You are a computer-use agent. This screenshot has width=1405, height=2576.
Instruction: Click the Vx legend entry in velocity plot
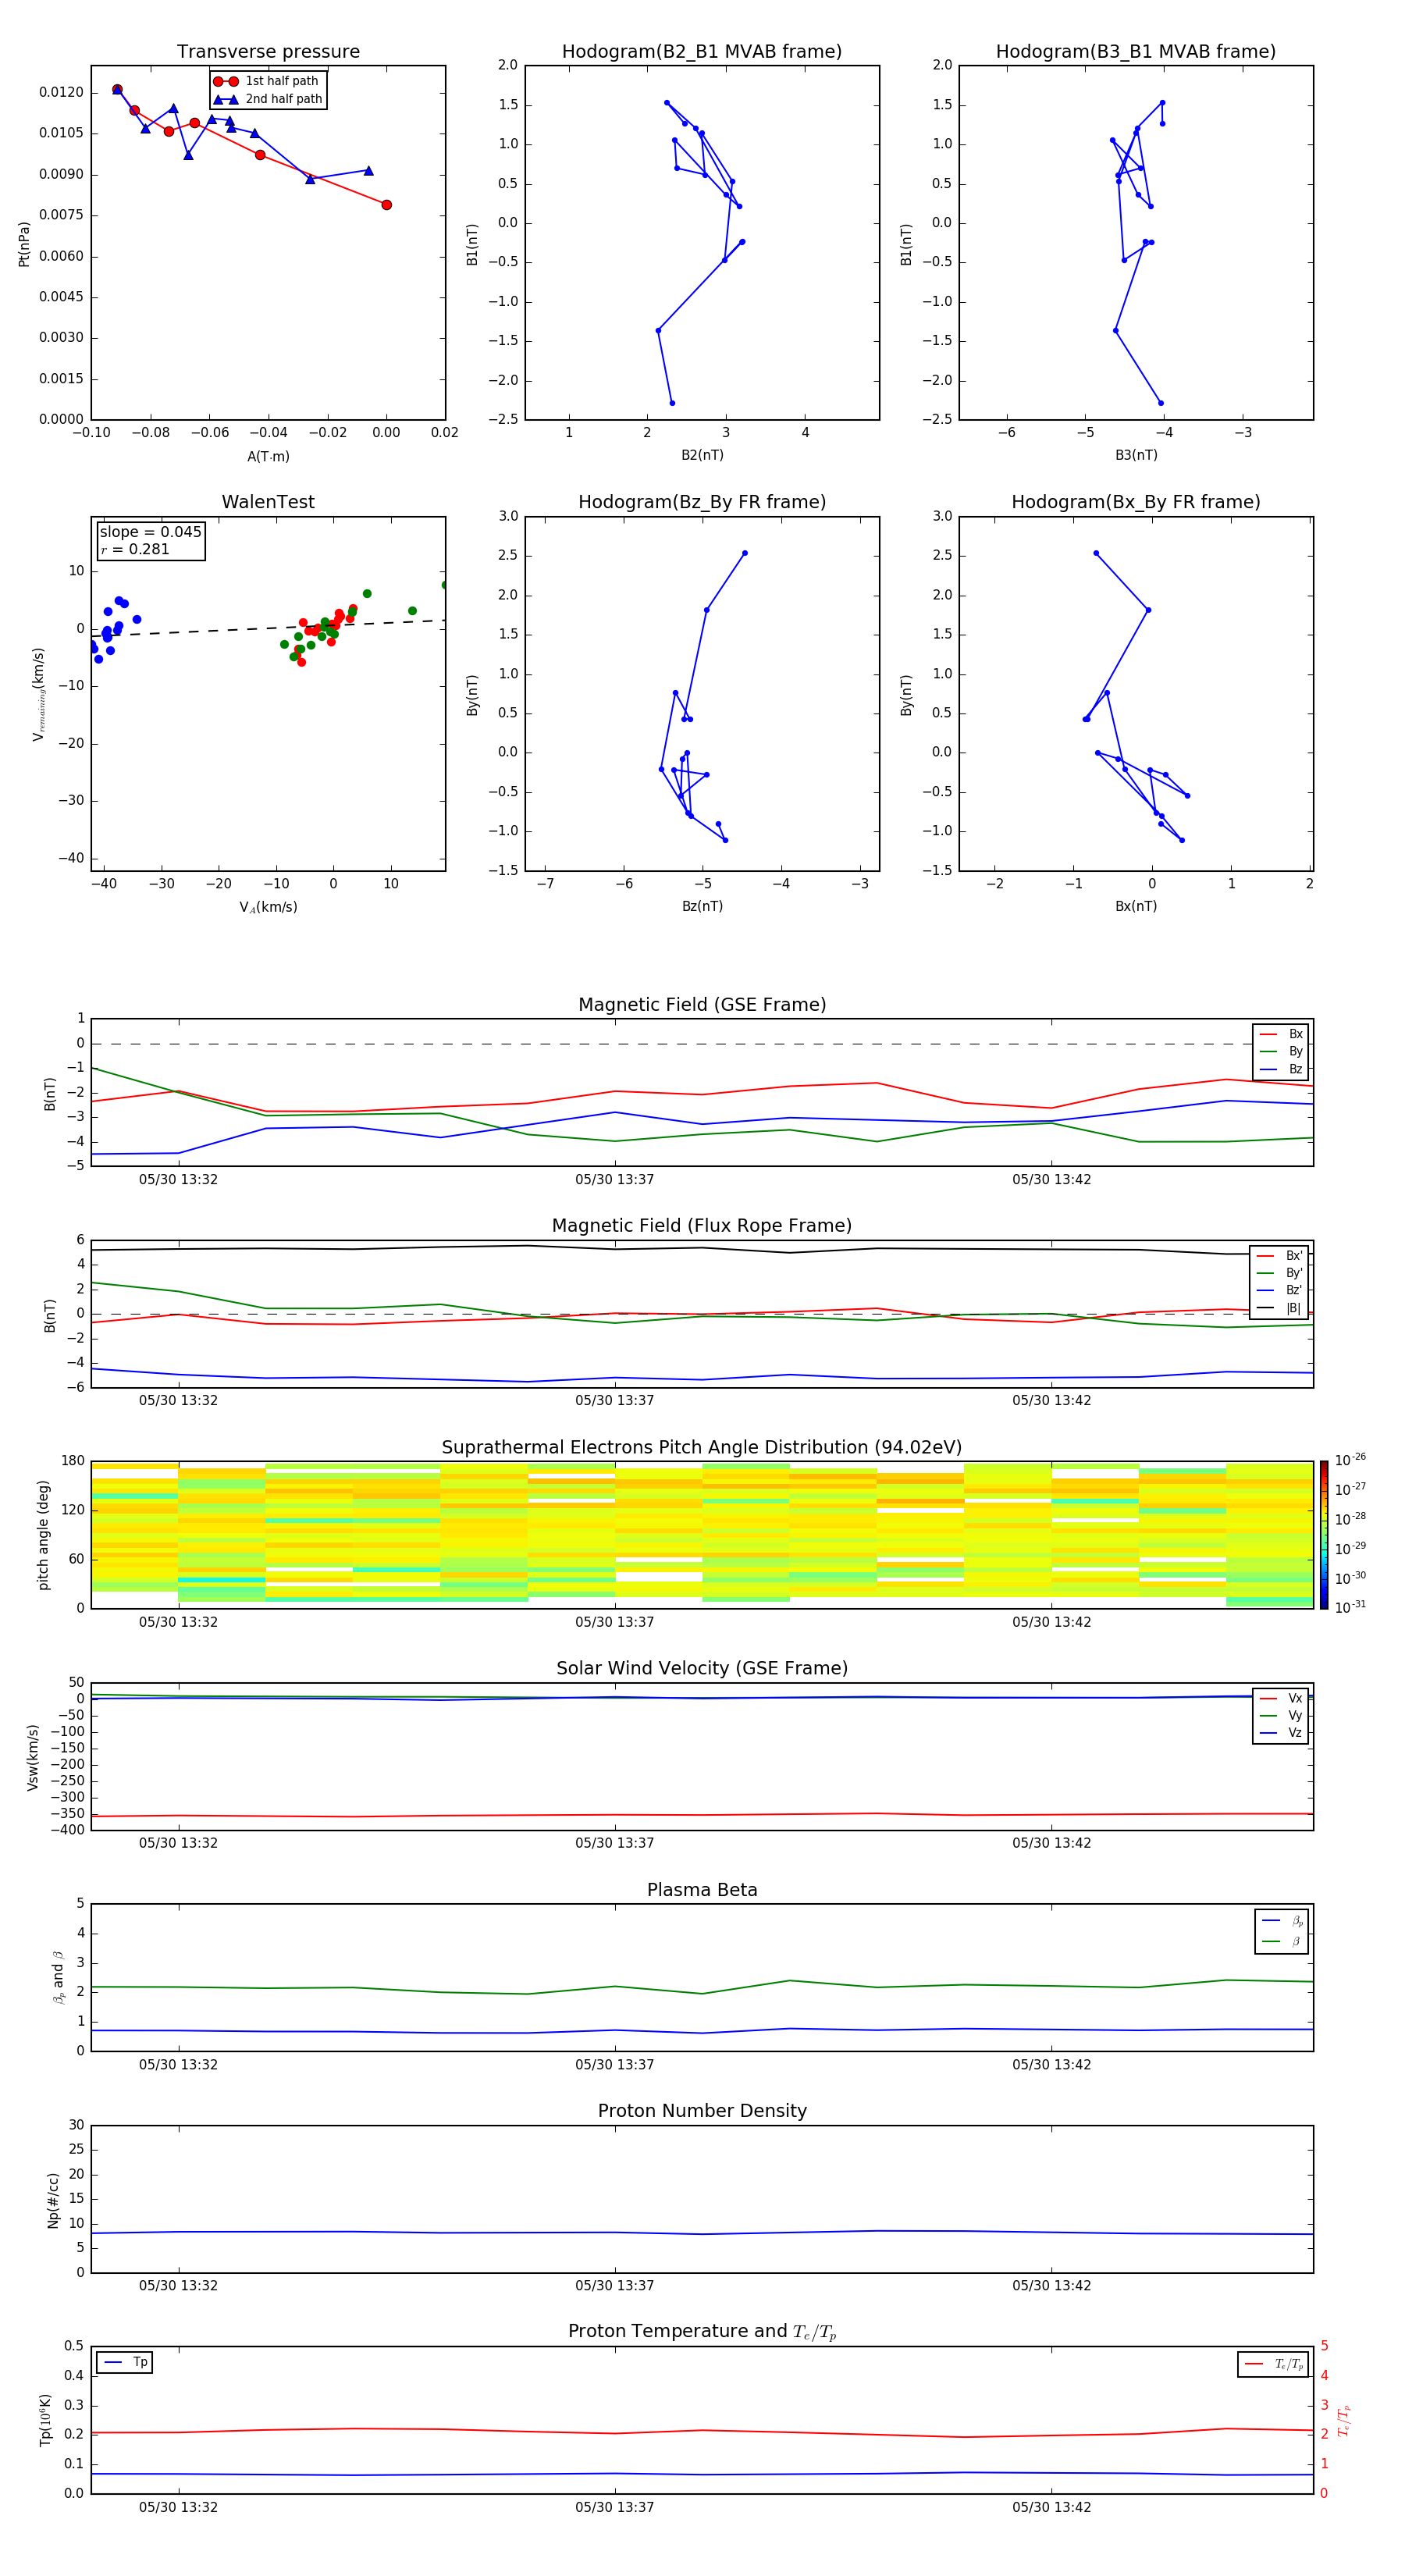click(x=1281, y=1698)
